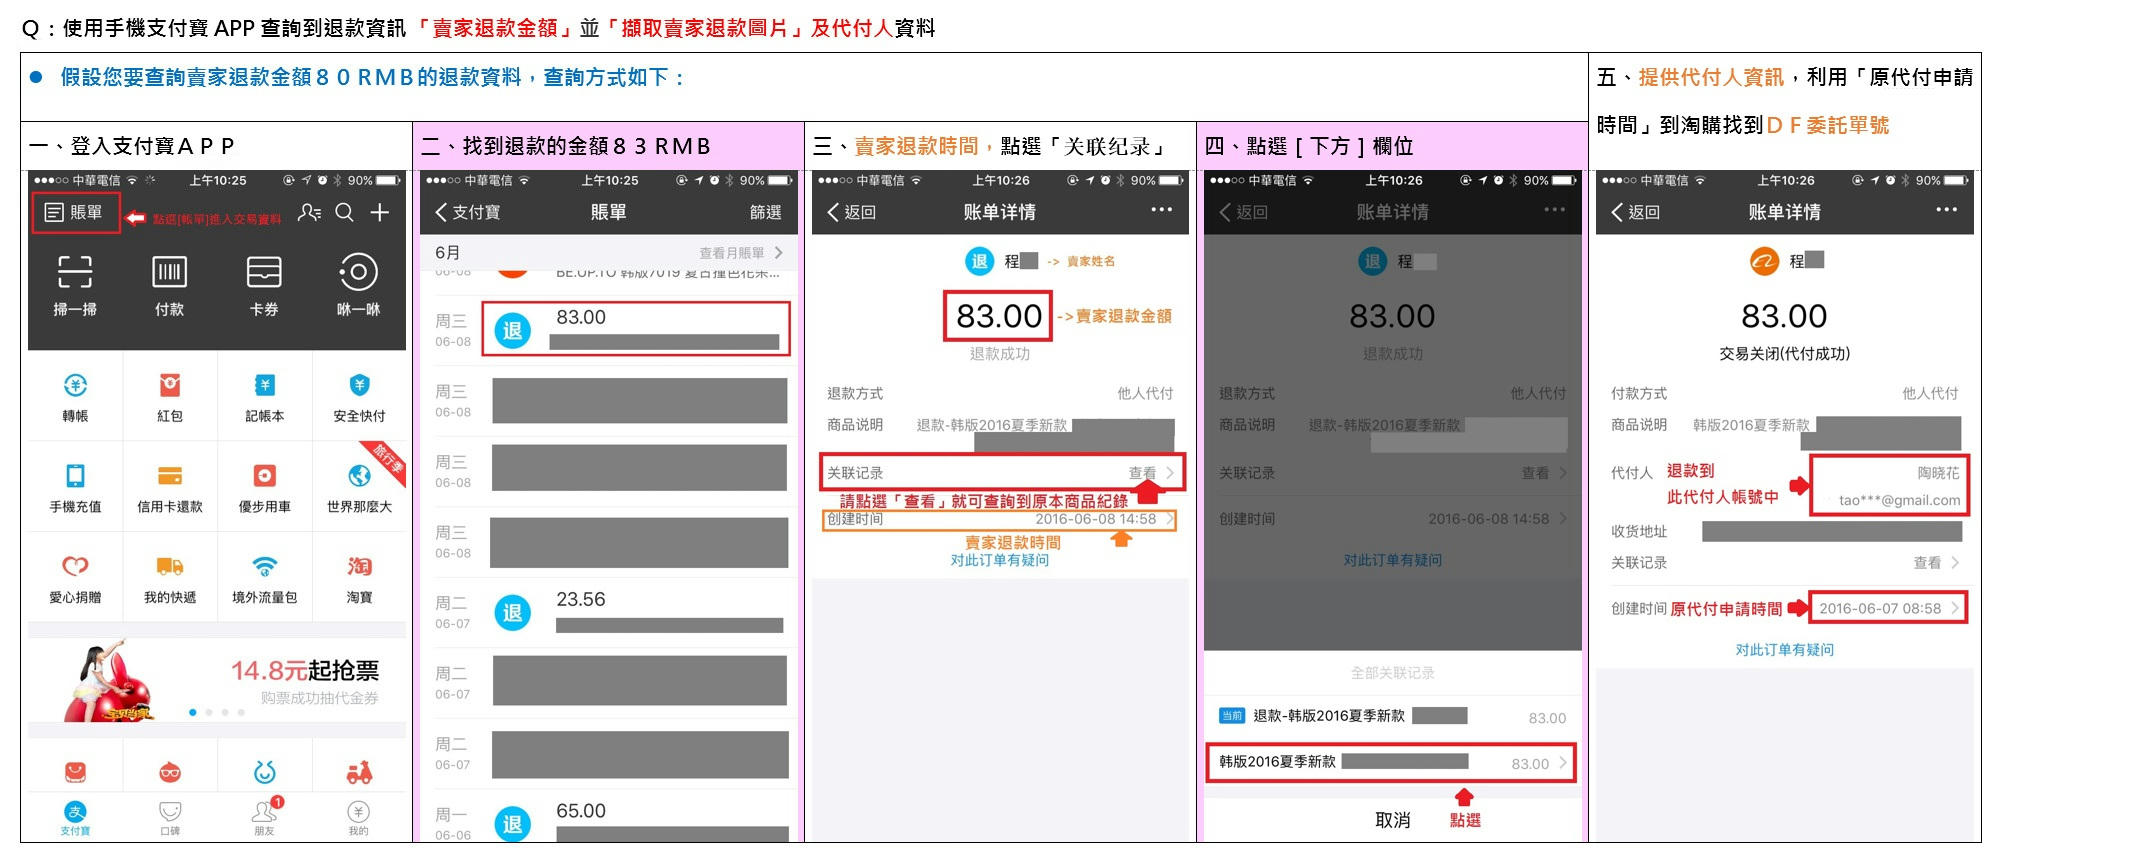Tap the search magnifier on Alipay home

(344, 212)
